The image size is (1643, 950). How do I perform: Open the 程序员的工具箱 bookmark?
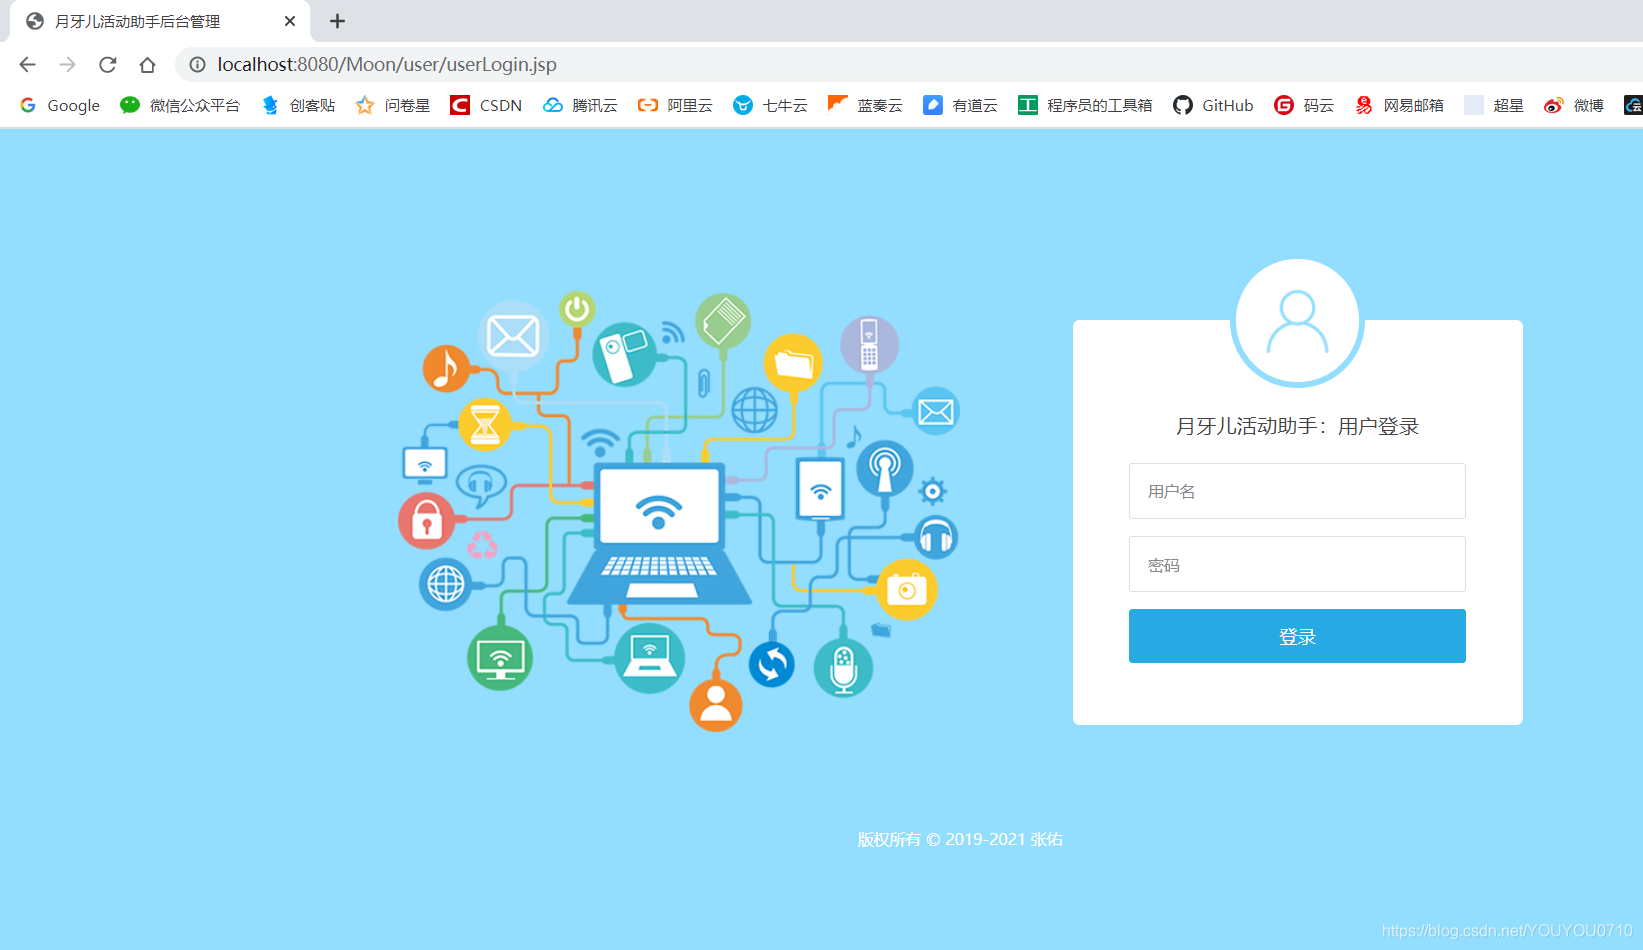pos(1084,105)
